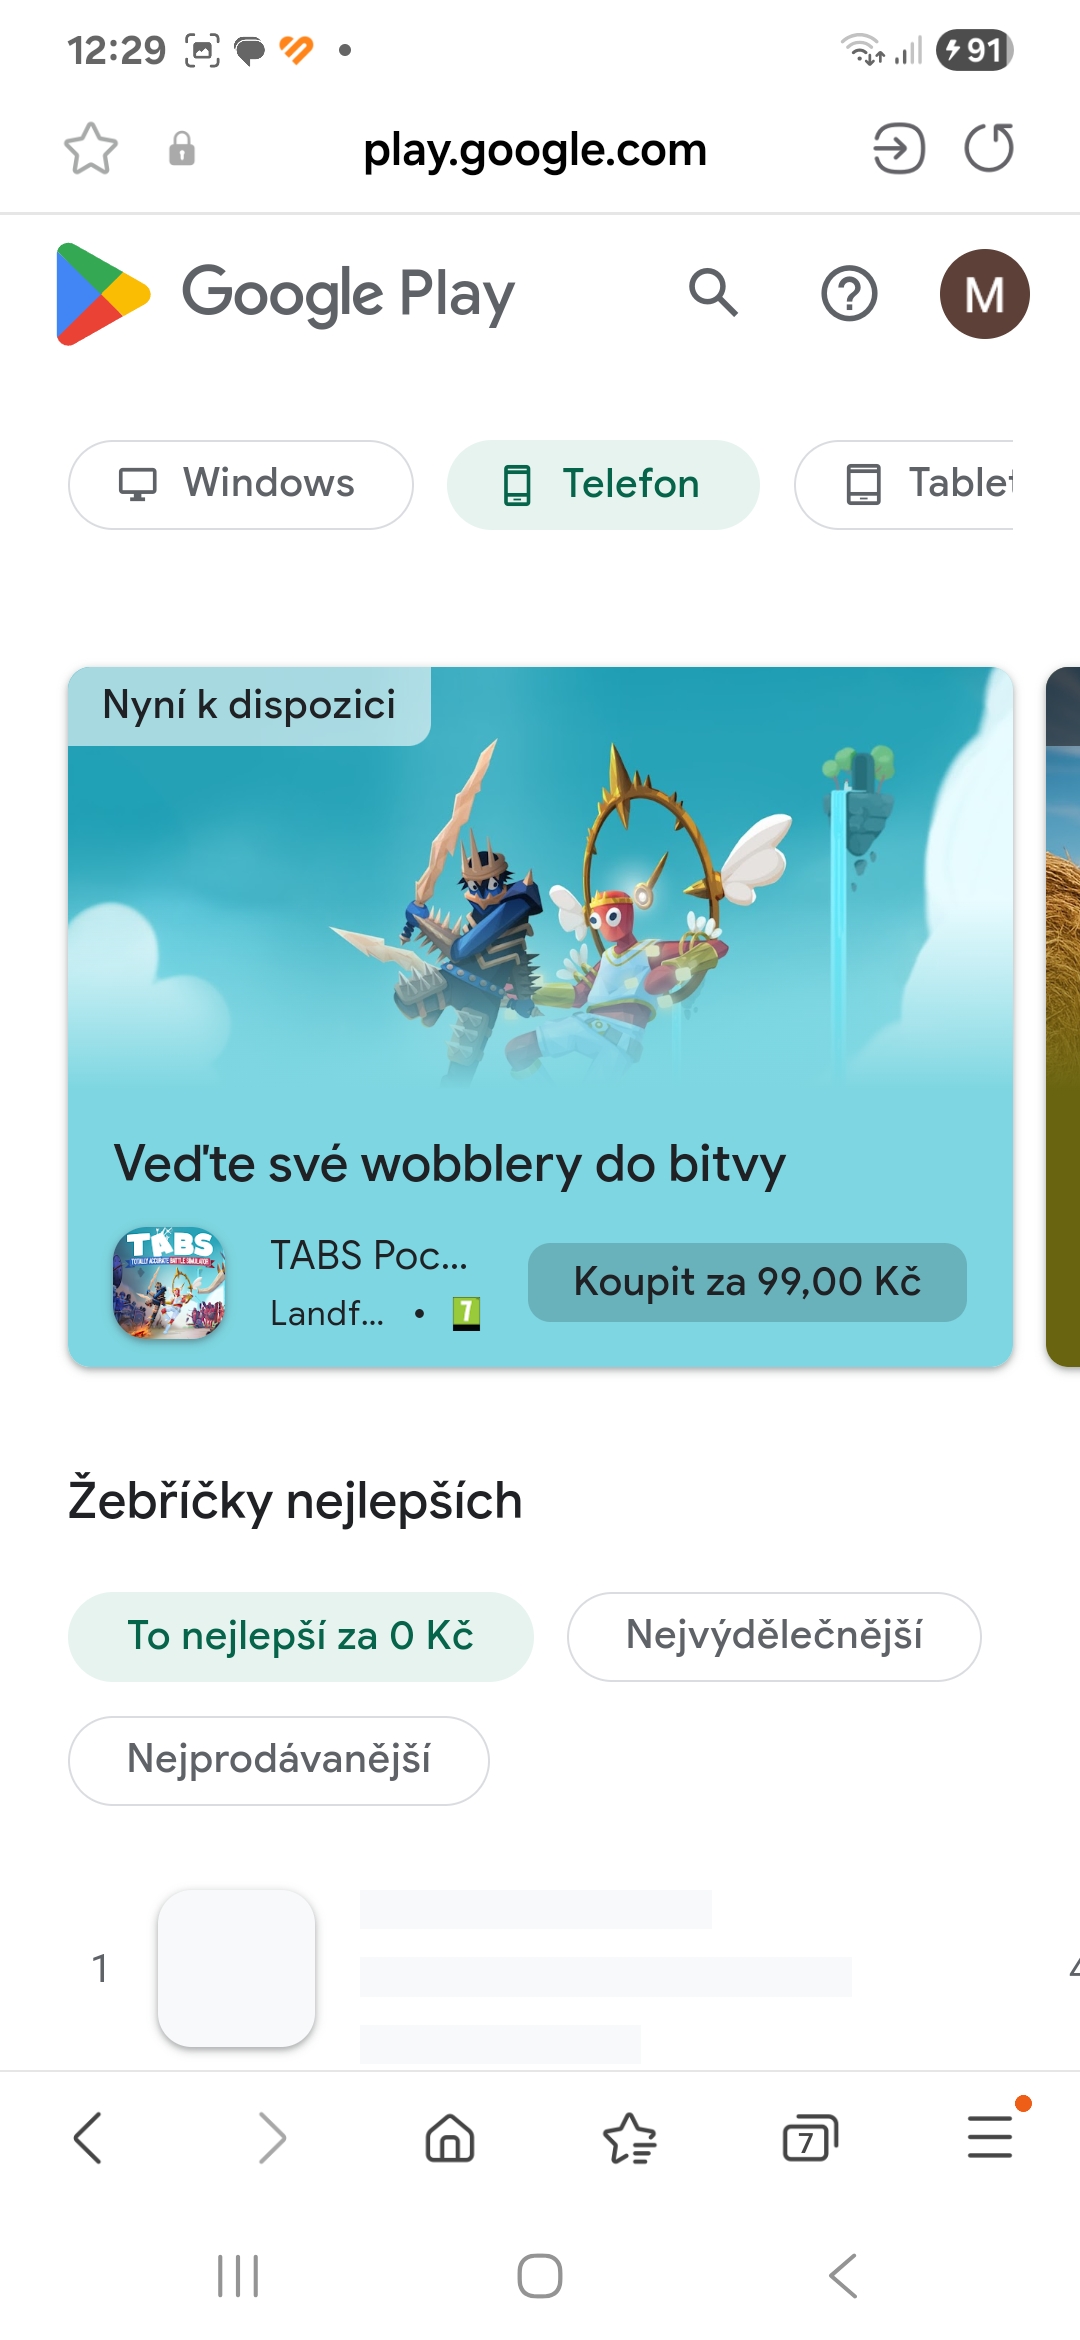The height and width of the screenshot is (2340, 1080).
Task: Open browser hamburger menu
Action: [x=990, y=2137]
